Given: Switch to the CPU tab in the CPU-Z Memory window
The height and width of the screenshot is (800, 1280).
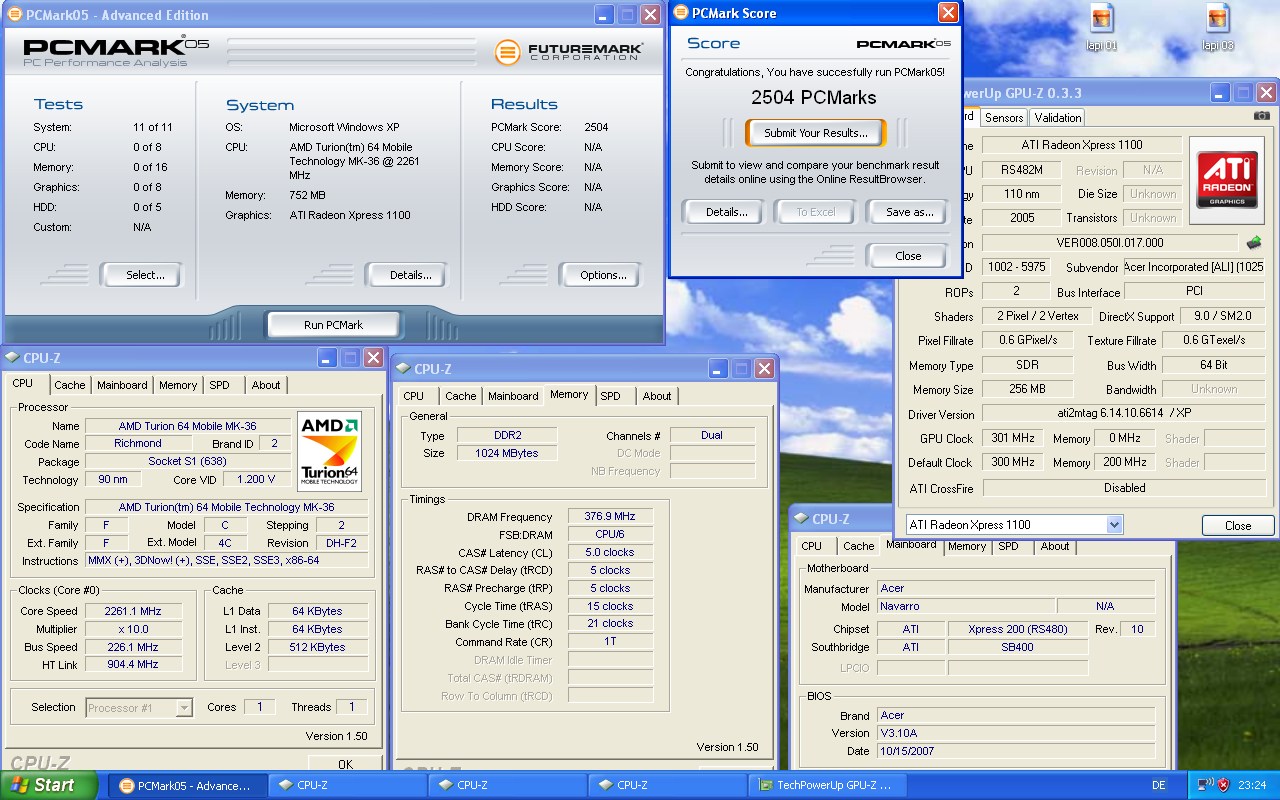Looking at the screenshot, I should coord(413,396).
